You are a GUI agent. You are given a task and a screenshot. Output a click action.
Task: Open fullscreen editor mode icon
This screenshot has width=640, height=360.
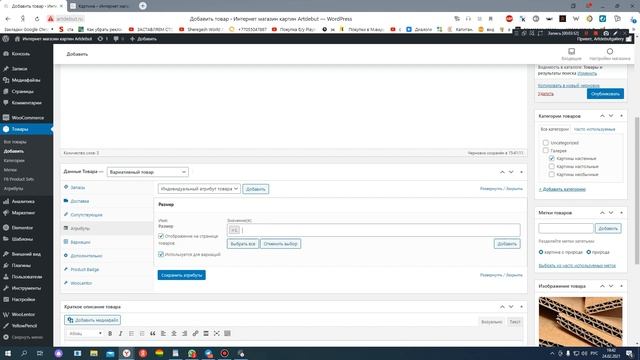click(x=217, y=333)
